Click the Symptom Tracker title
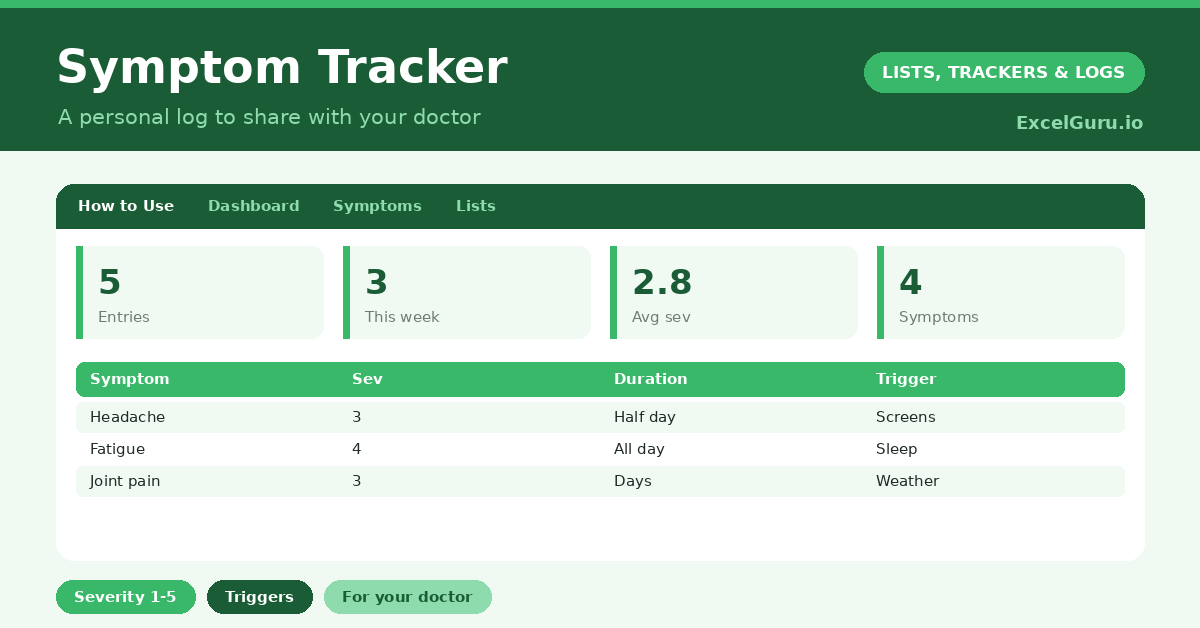Image resolution: width=1200 pixels, height=628 pixels. coord(282,68)
